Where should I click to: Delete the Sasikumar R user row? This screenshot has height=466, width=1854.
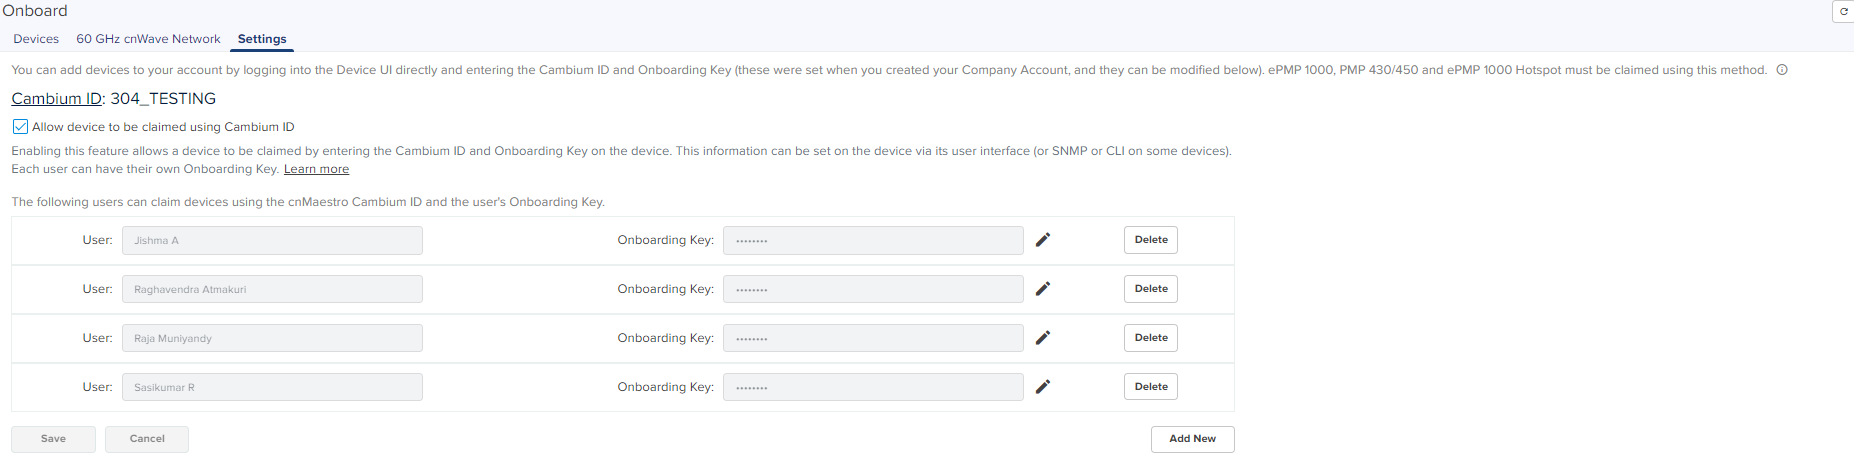click(x=1151, y=387)
